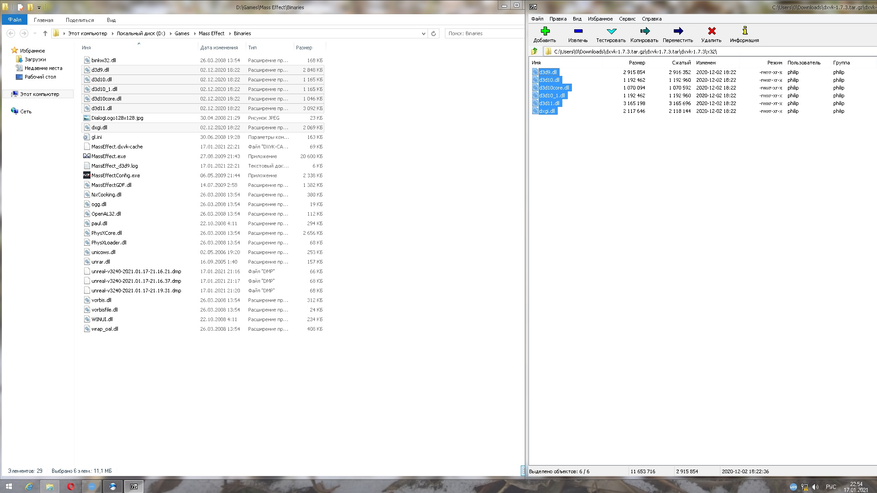The height and width of the screenshot is (493, 877).
Task: Select d3d9.dll in the Explorer file list
Action: click(x=202, y=70)
